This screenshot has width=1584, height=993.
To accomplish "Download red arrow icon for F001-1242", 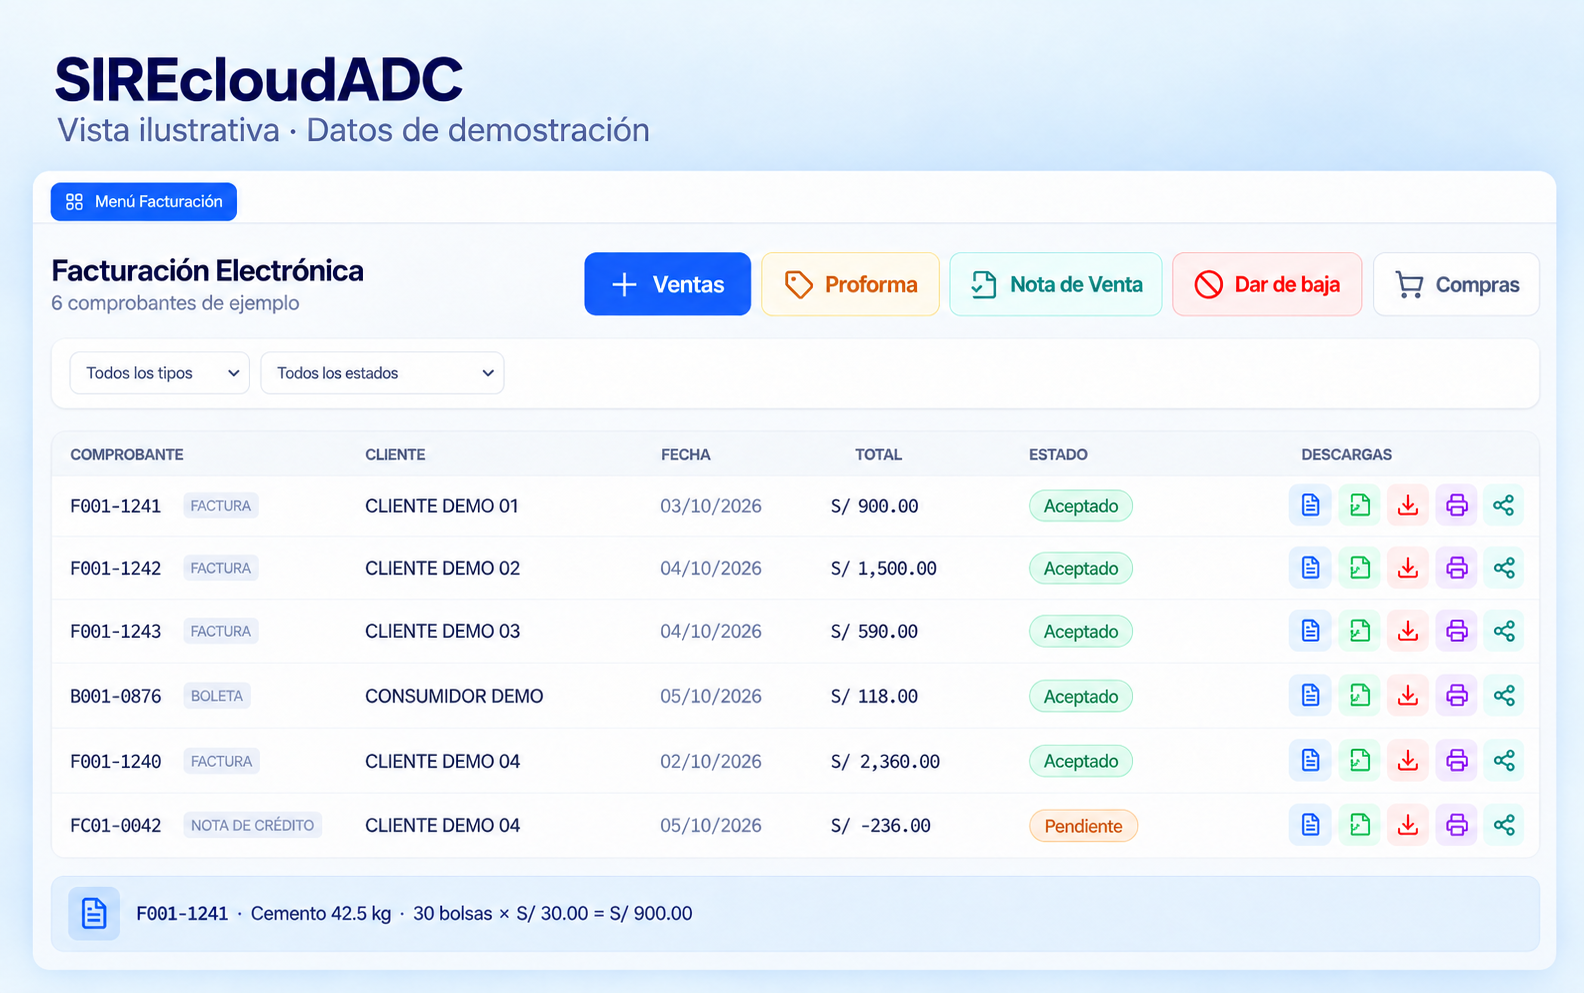I will click(1408, 568).
